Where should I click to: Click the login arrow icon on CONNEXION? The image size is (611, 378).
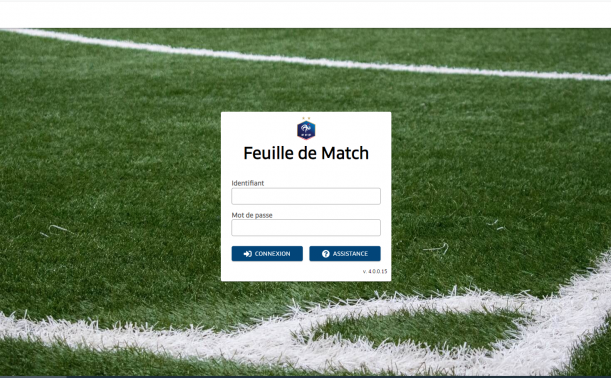[247, 254]
